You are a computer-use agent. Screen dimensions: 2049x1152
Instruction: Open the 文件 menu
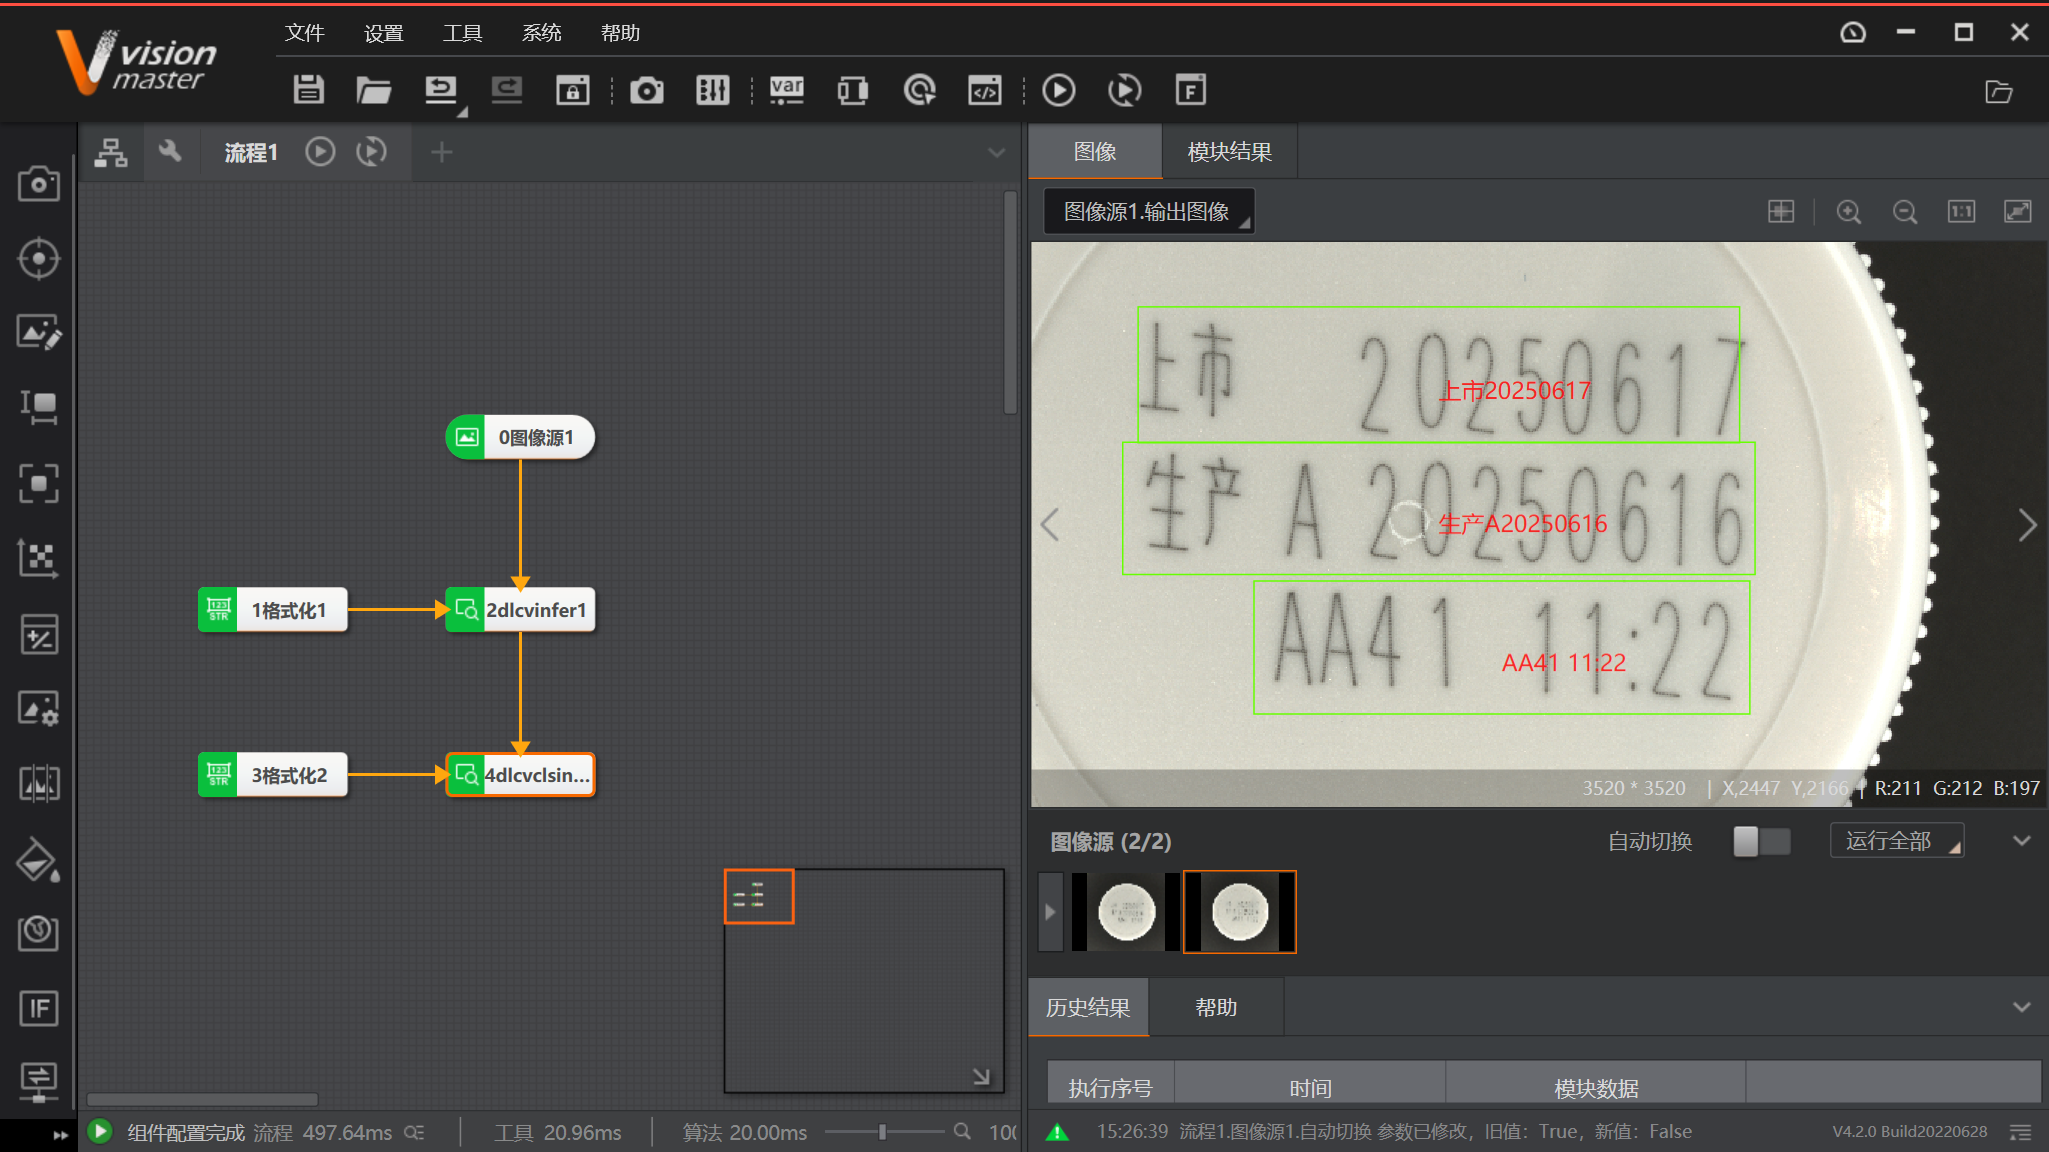304,33
